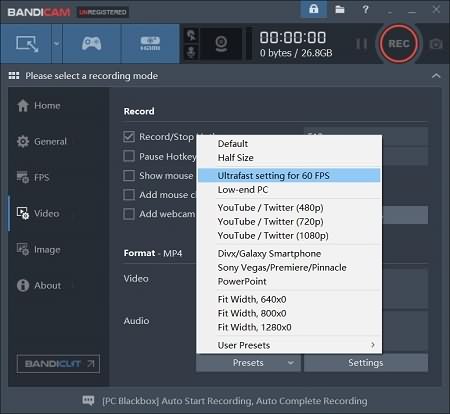Click the Presets dropdown button
The image size is (450, 414).
[248, 363]
